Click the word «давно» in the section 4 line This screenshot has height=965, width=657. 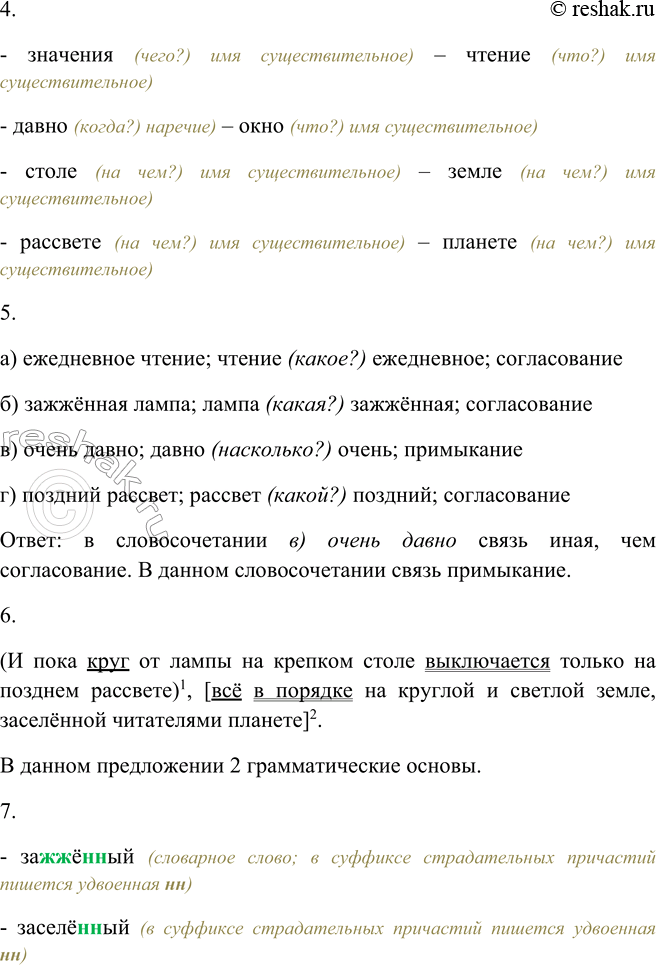pyautogui.click(x=40, y=126)
